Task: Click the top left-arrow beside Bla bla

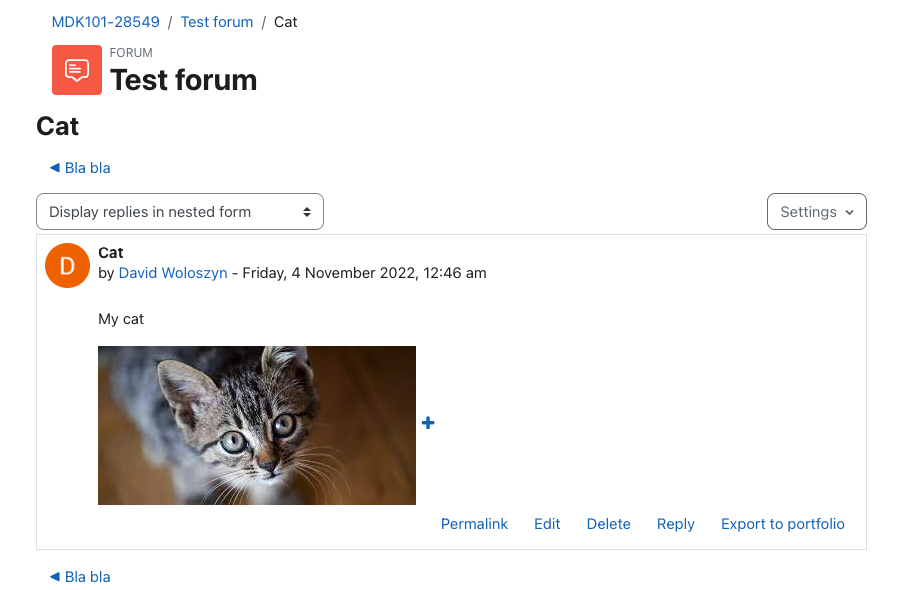Action: coord(55,168)
